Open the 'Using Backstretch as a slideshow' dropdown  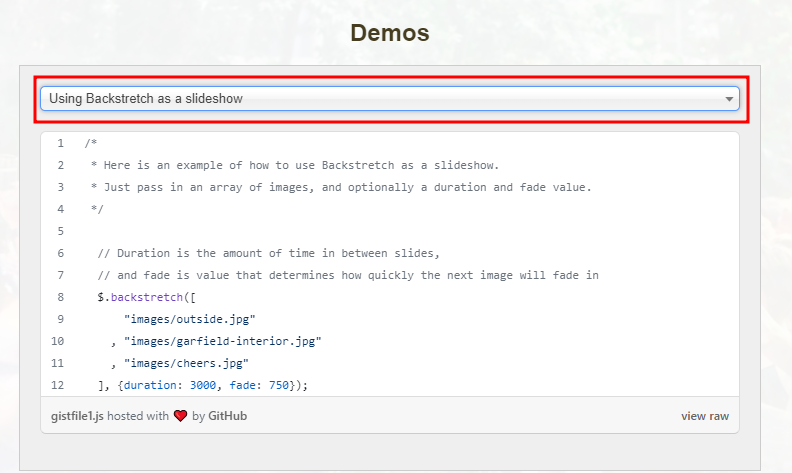[389, 99]
